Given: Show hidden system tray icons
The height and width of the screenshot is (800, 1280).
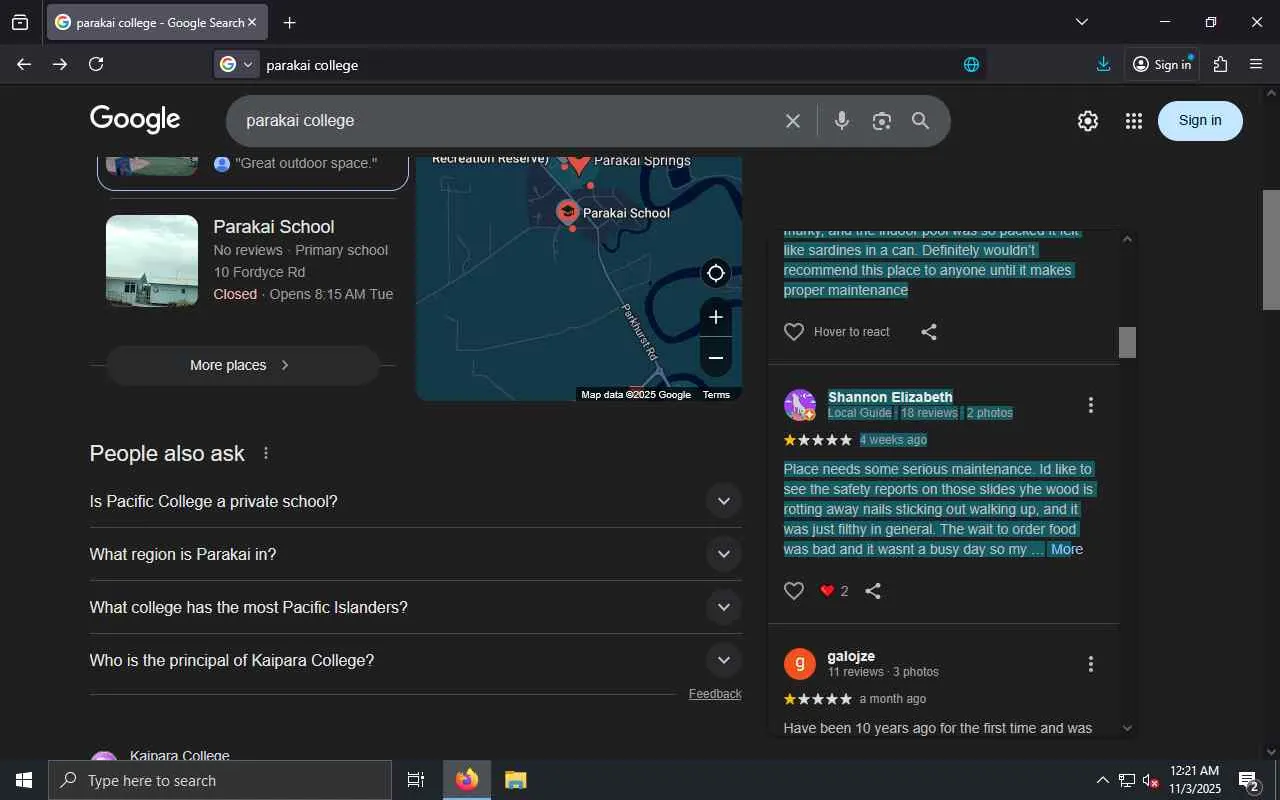Looking at the screenshot, I should point(1102,780).
